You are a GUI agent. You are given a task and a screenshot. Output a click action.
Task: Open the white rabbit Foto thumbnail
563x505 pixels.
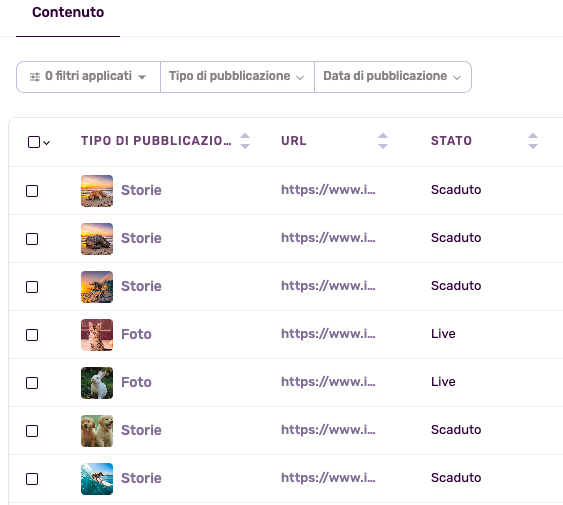click(x=97, y=383)
